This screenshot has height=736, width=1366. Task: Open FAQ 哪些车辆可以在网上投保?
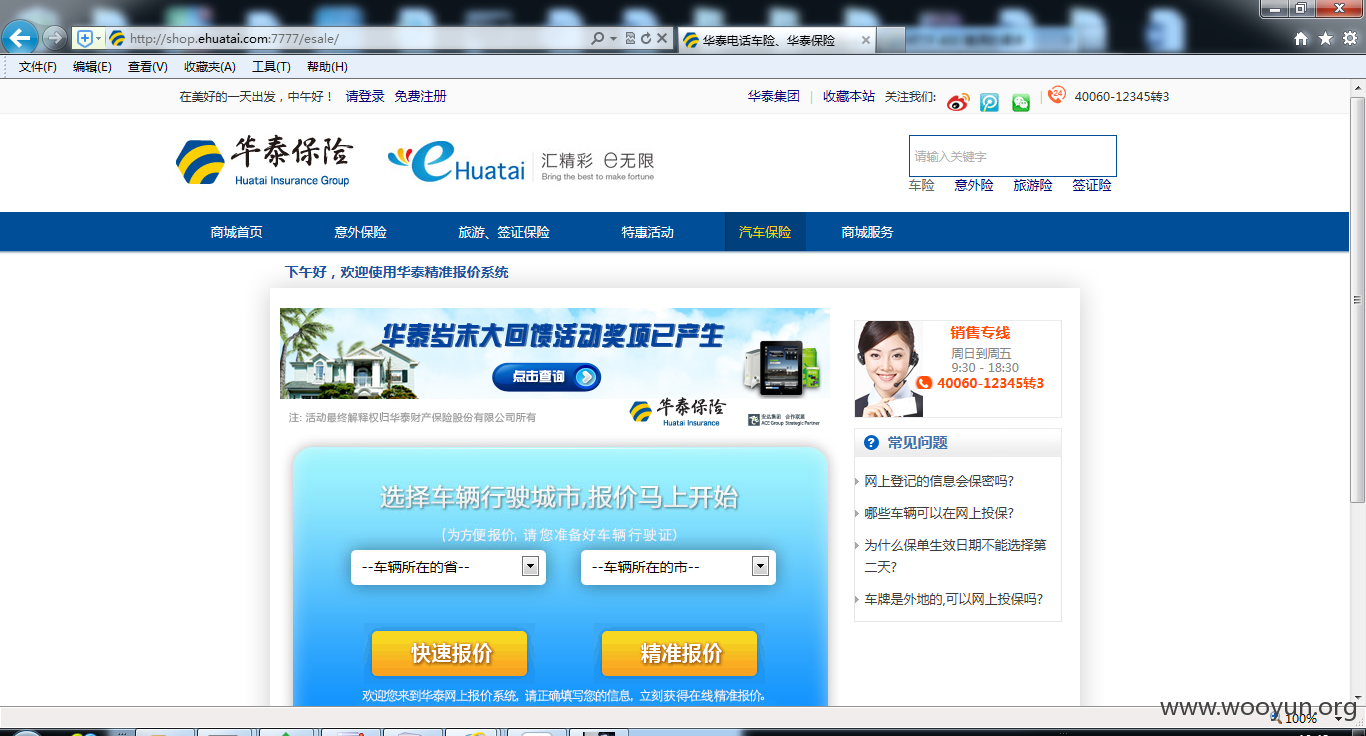coord(939,513)
